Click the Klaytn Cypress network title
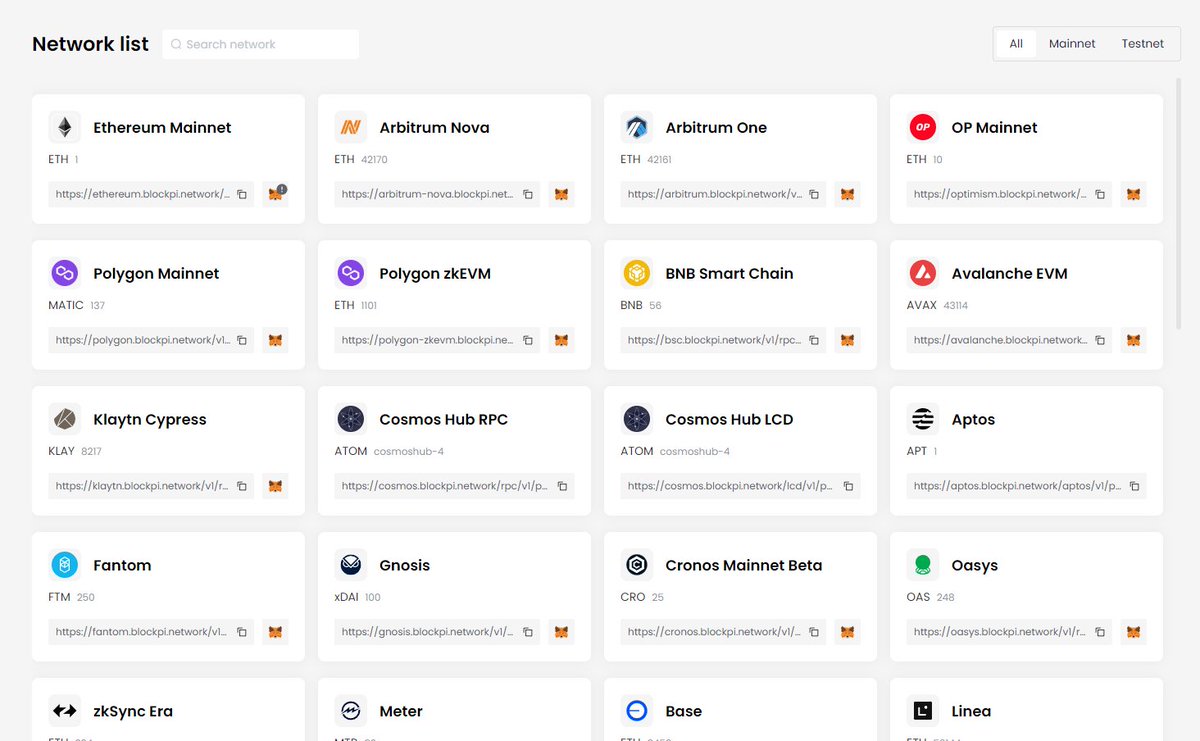 pos(150,419)
